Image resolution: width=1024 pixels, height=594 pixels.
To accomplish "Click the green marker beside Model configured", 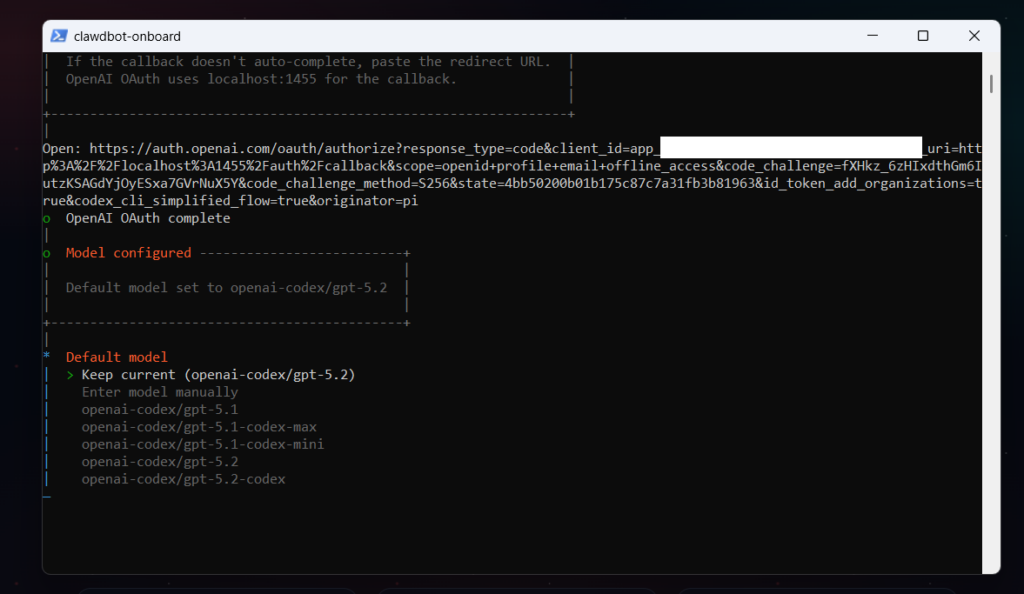I will coord(47,253).
